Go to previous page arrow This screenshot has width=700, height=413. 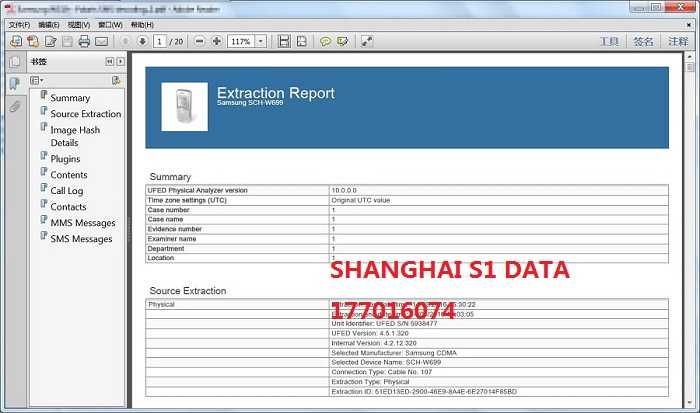(x=125, y=41)
